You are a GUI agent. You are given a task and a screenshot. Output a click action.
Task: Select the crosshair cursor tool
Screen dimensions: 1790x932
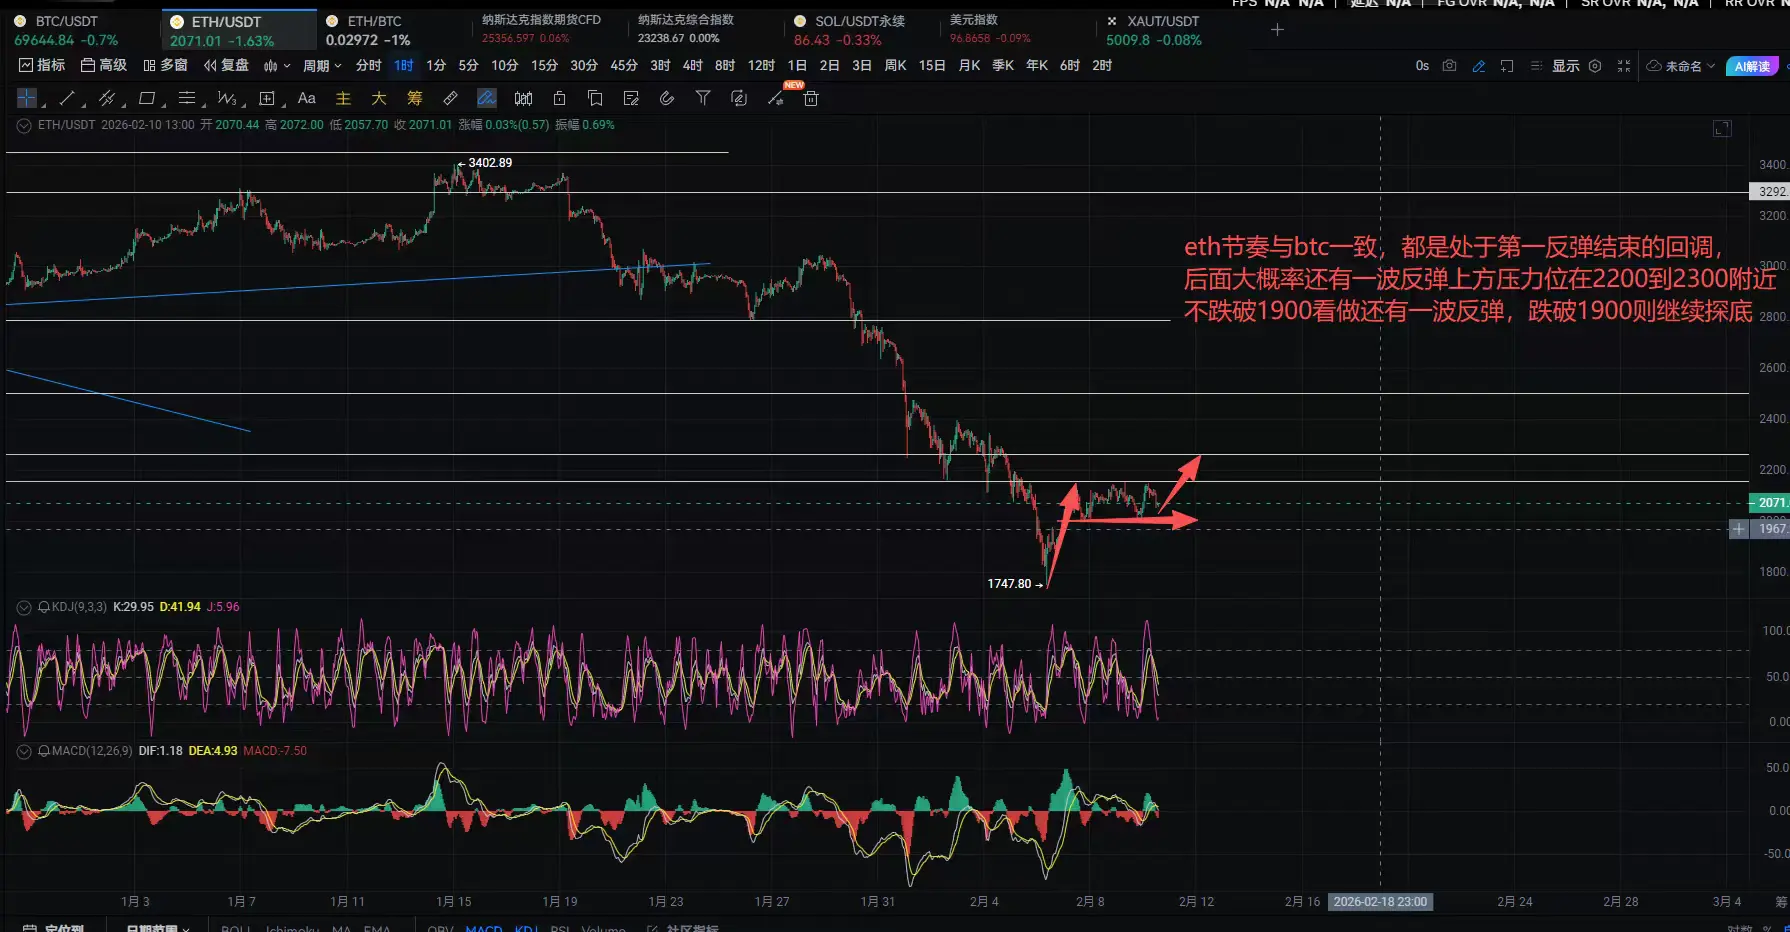tap(27, 98)
